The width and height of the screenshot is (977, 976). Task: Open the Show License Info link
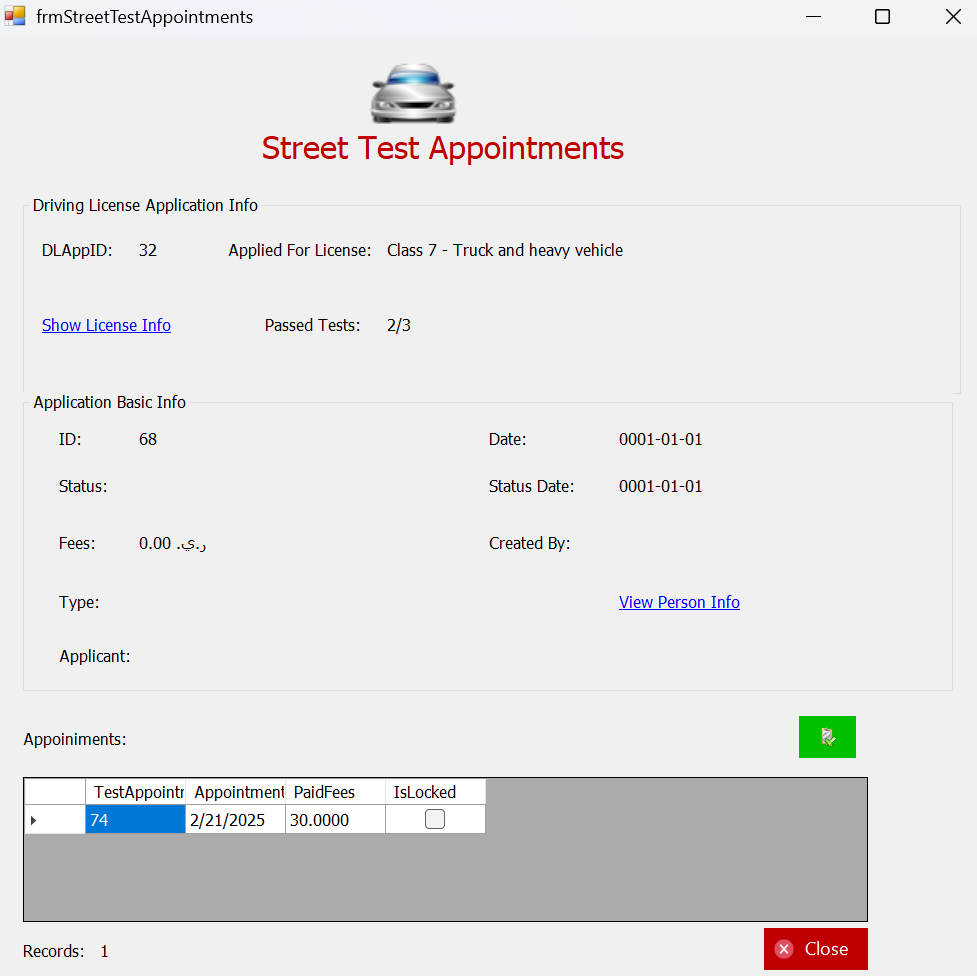point(107,325)
